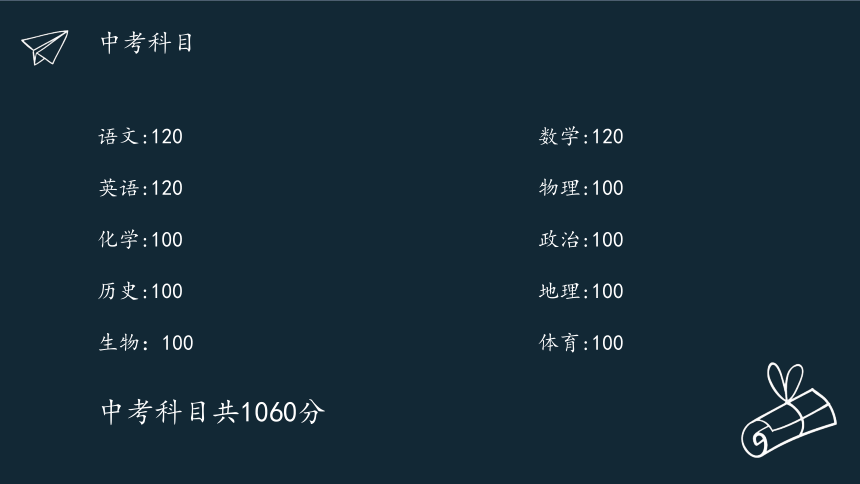The image size is (860, 484).
Task: Click the 100 score beside 体育
Action: (x=608, y=343)
